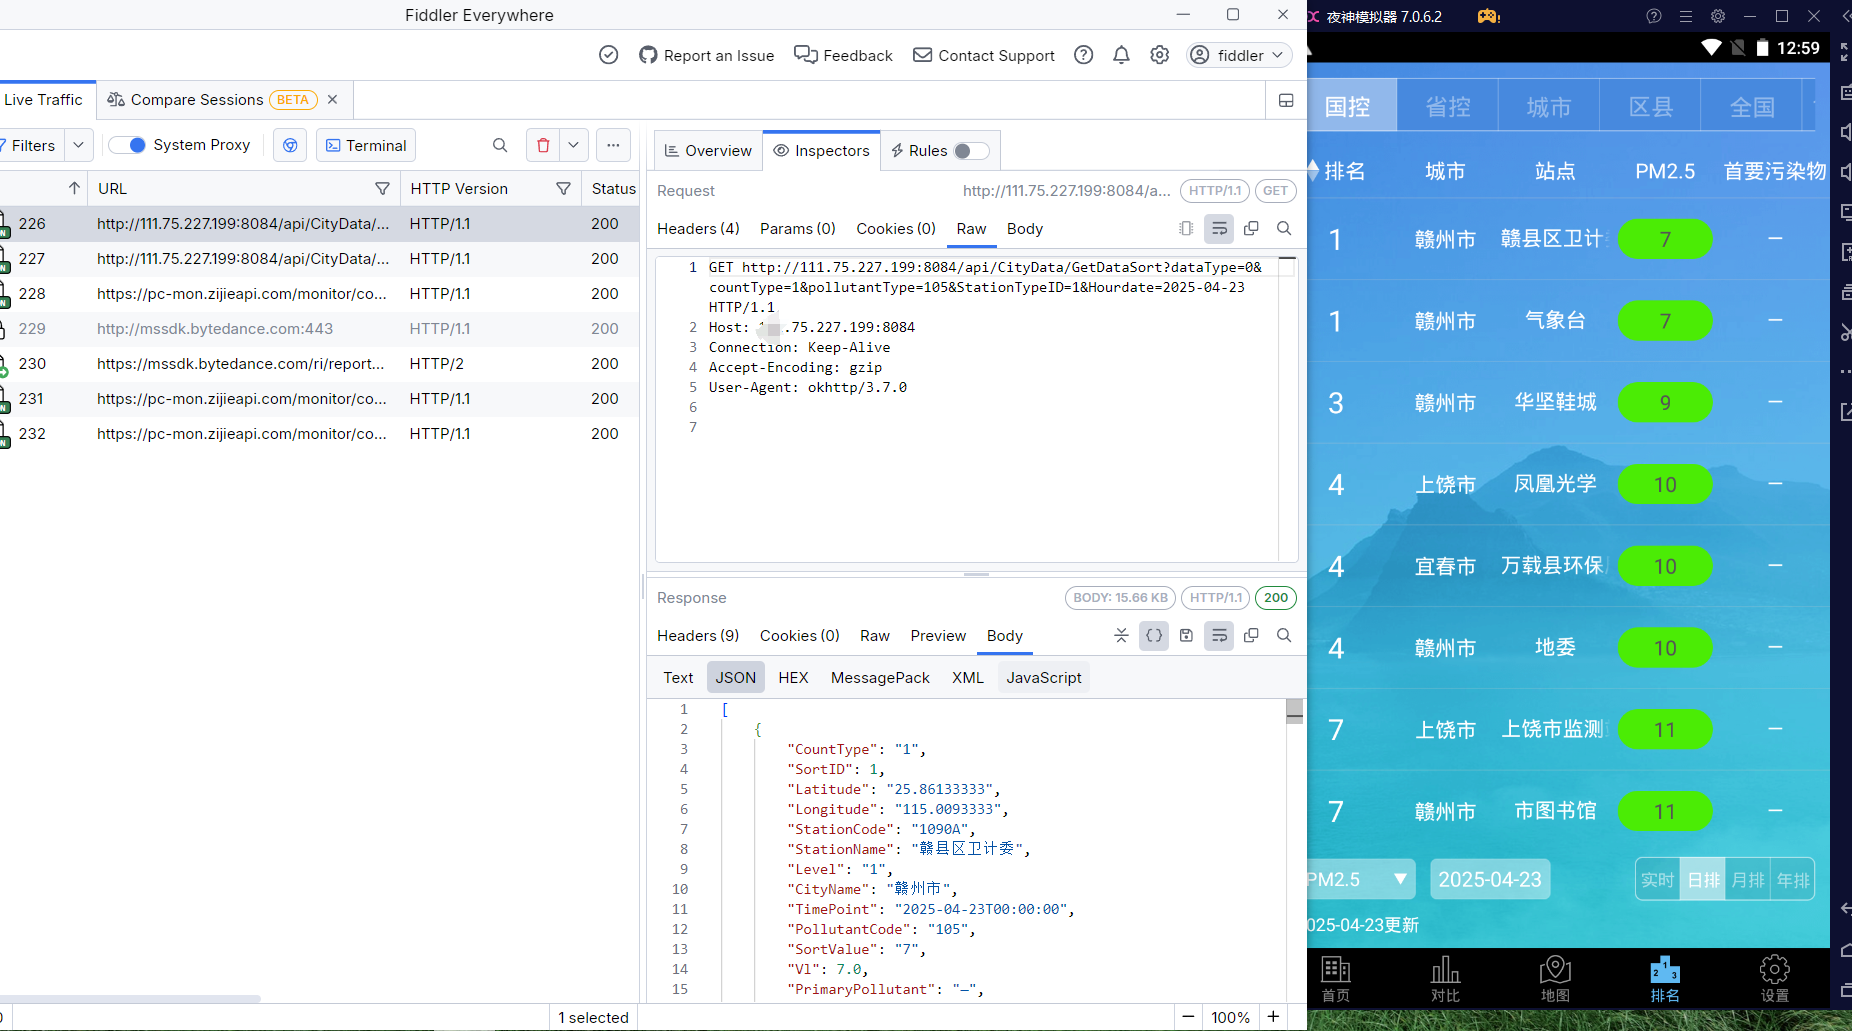Save response body icon
Viewport: 1852px width, 1031px height.
pos(1186,636)
